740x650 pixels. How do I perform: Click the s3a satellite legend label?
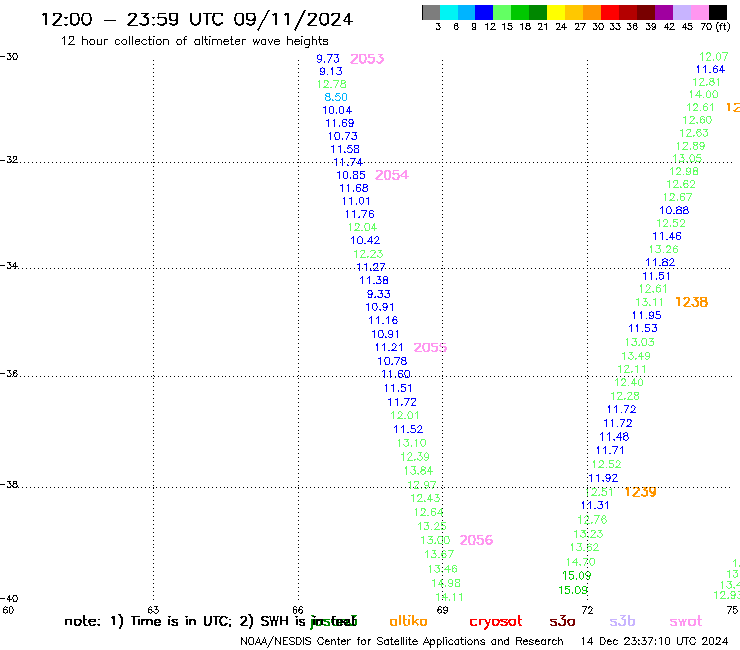[562, 621]
